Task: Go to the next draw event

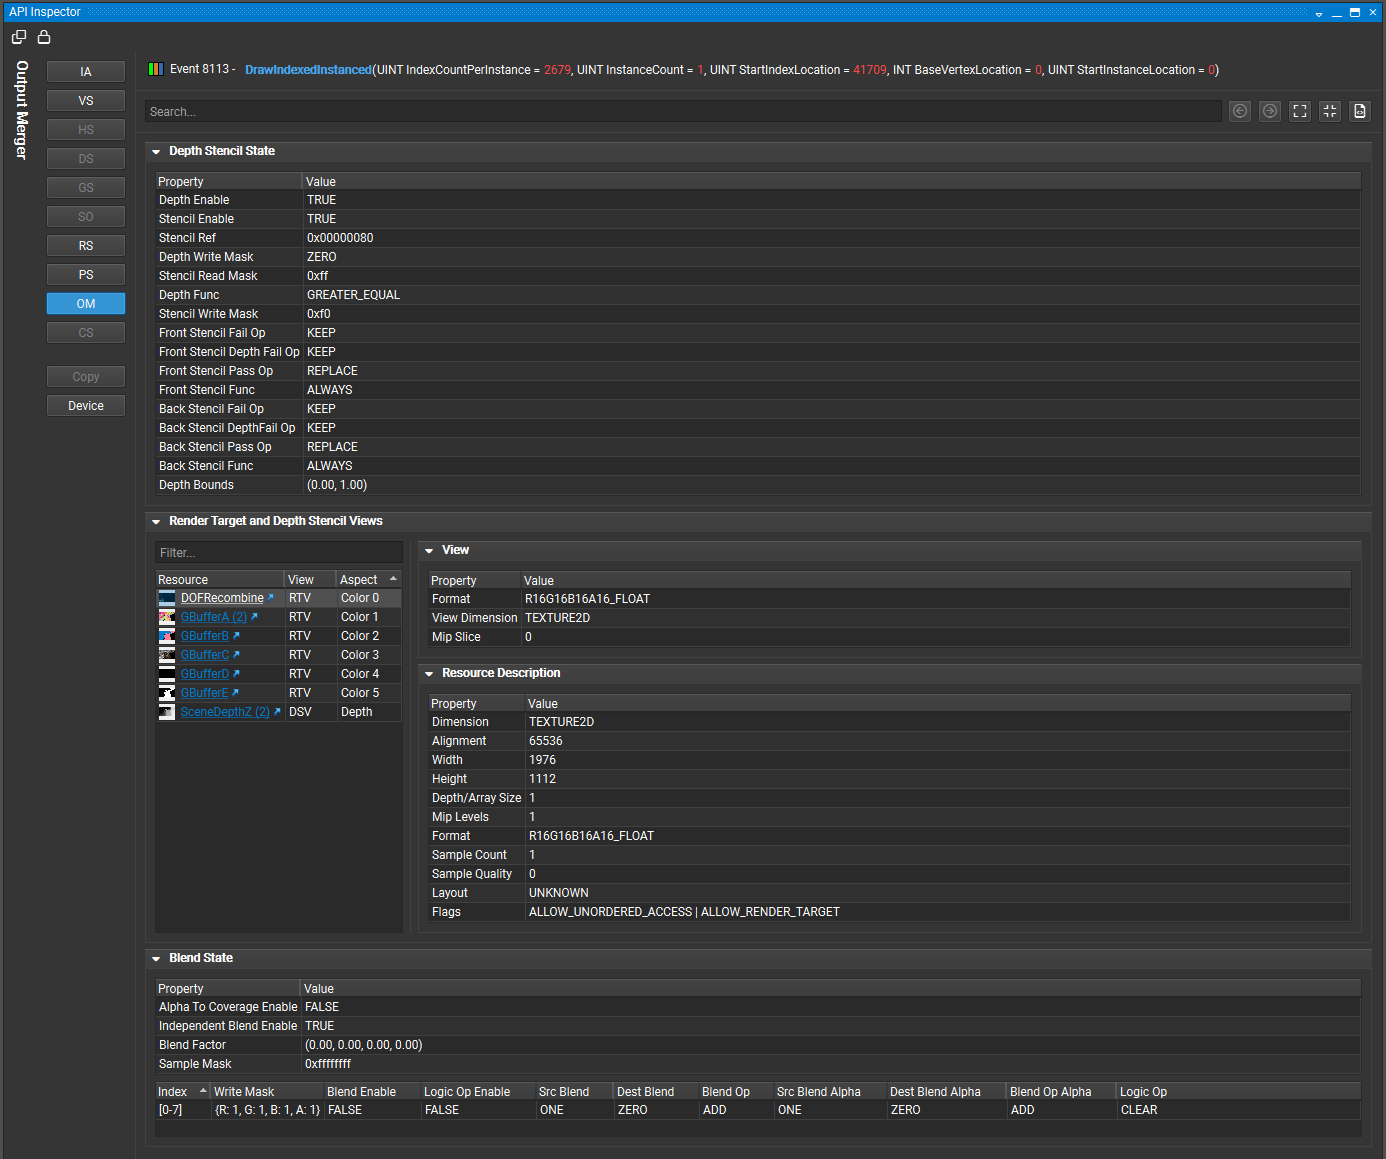Action: pyautogui.click(x=1269, y=111)
